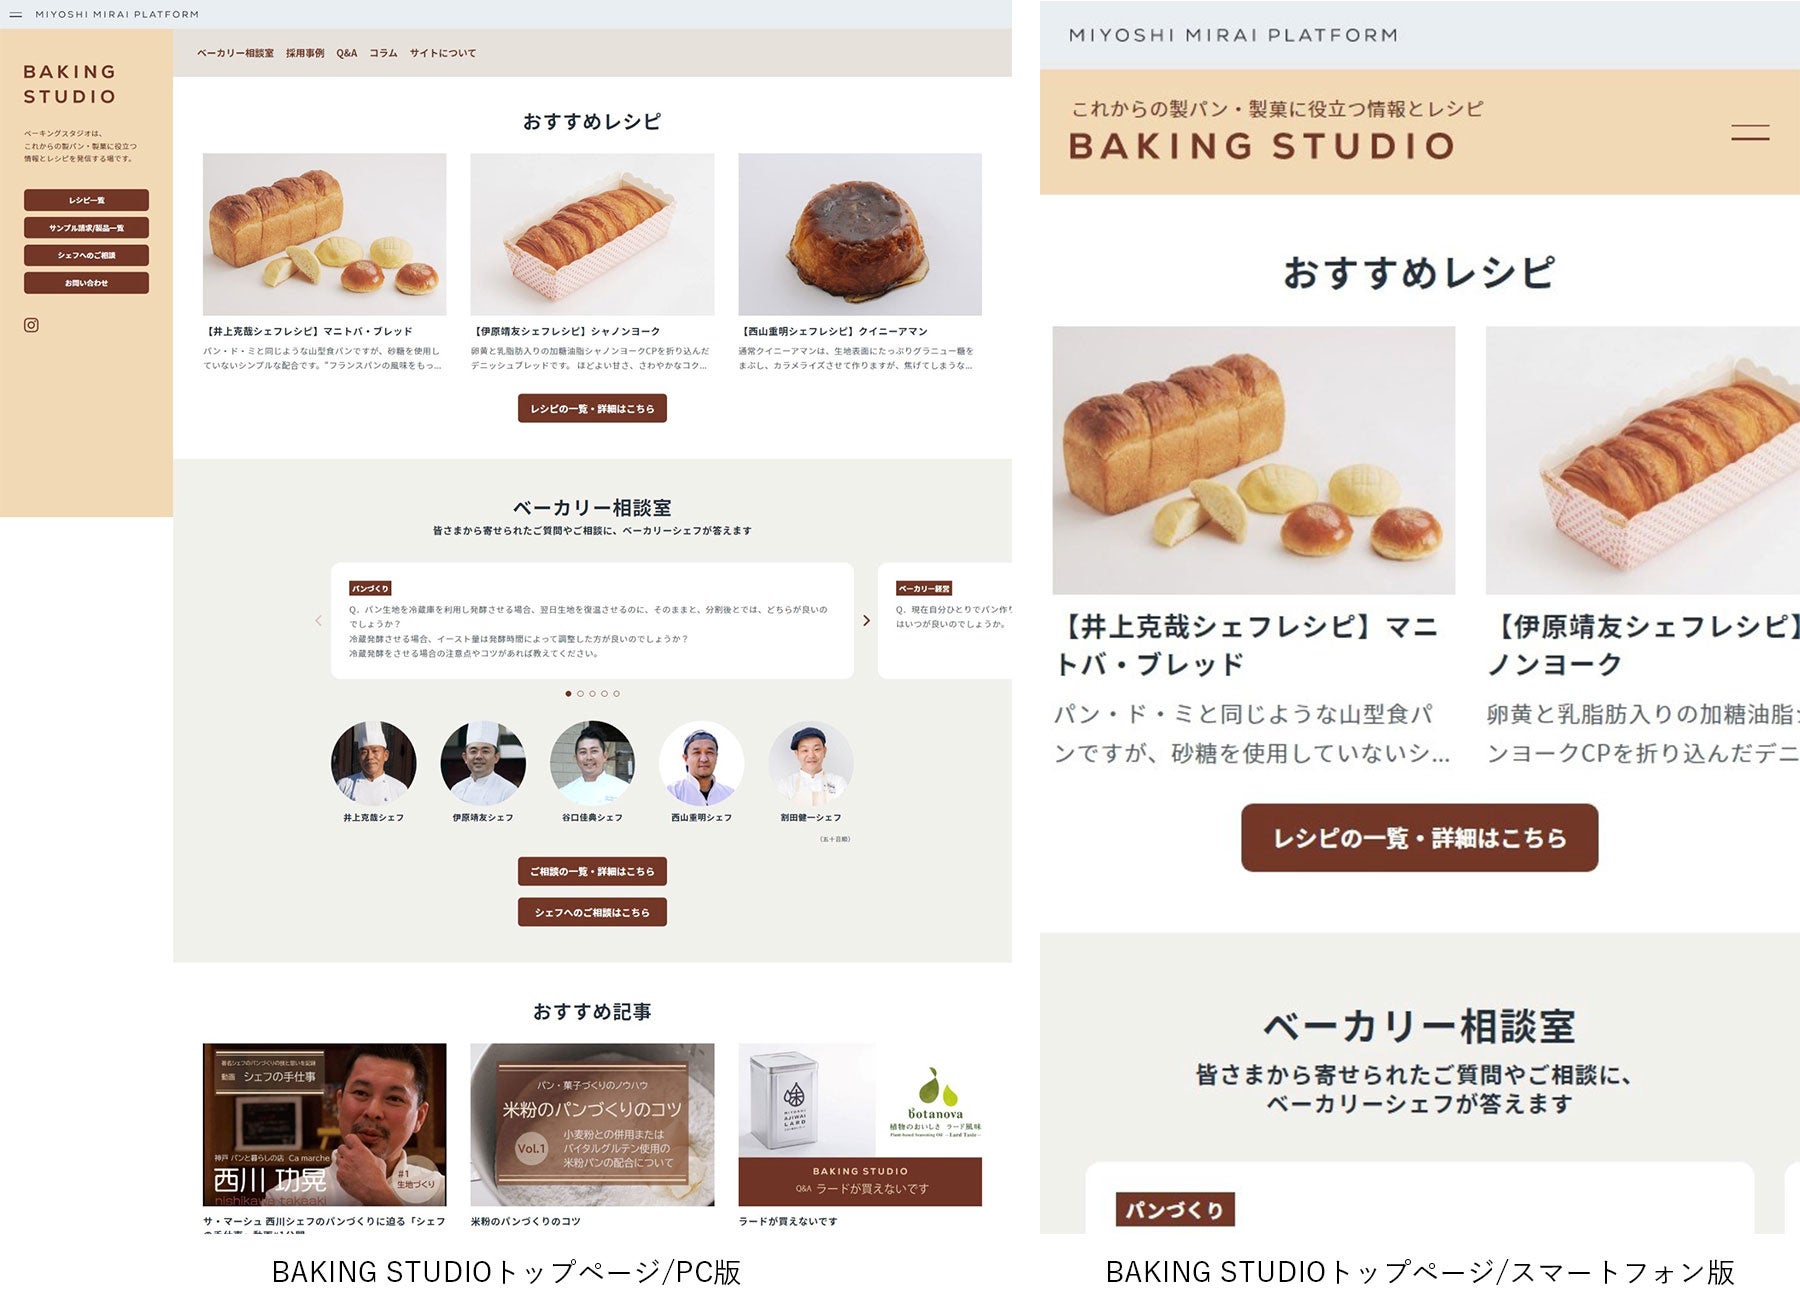Click the レシピ一覧 sidebar button
The height and width of the screenshot is (1293, 1800).
(x=86, y=200)
